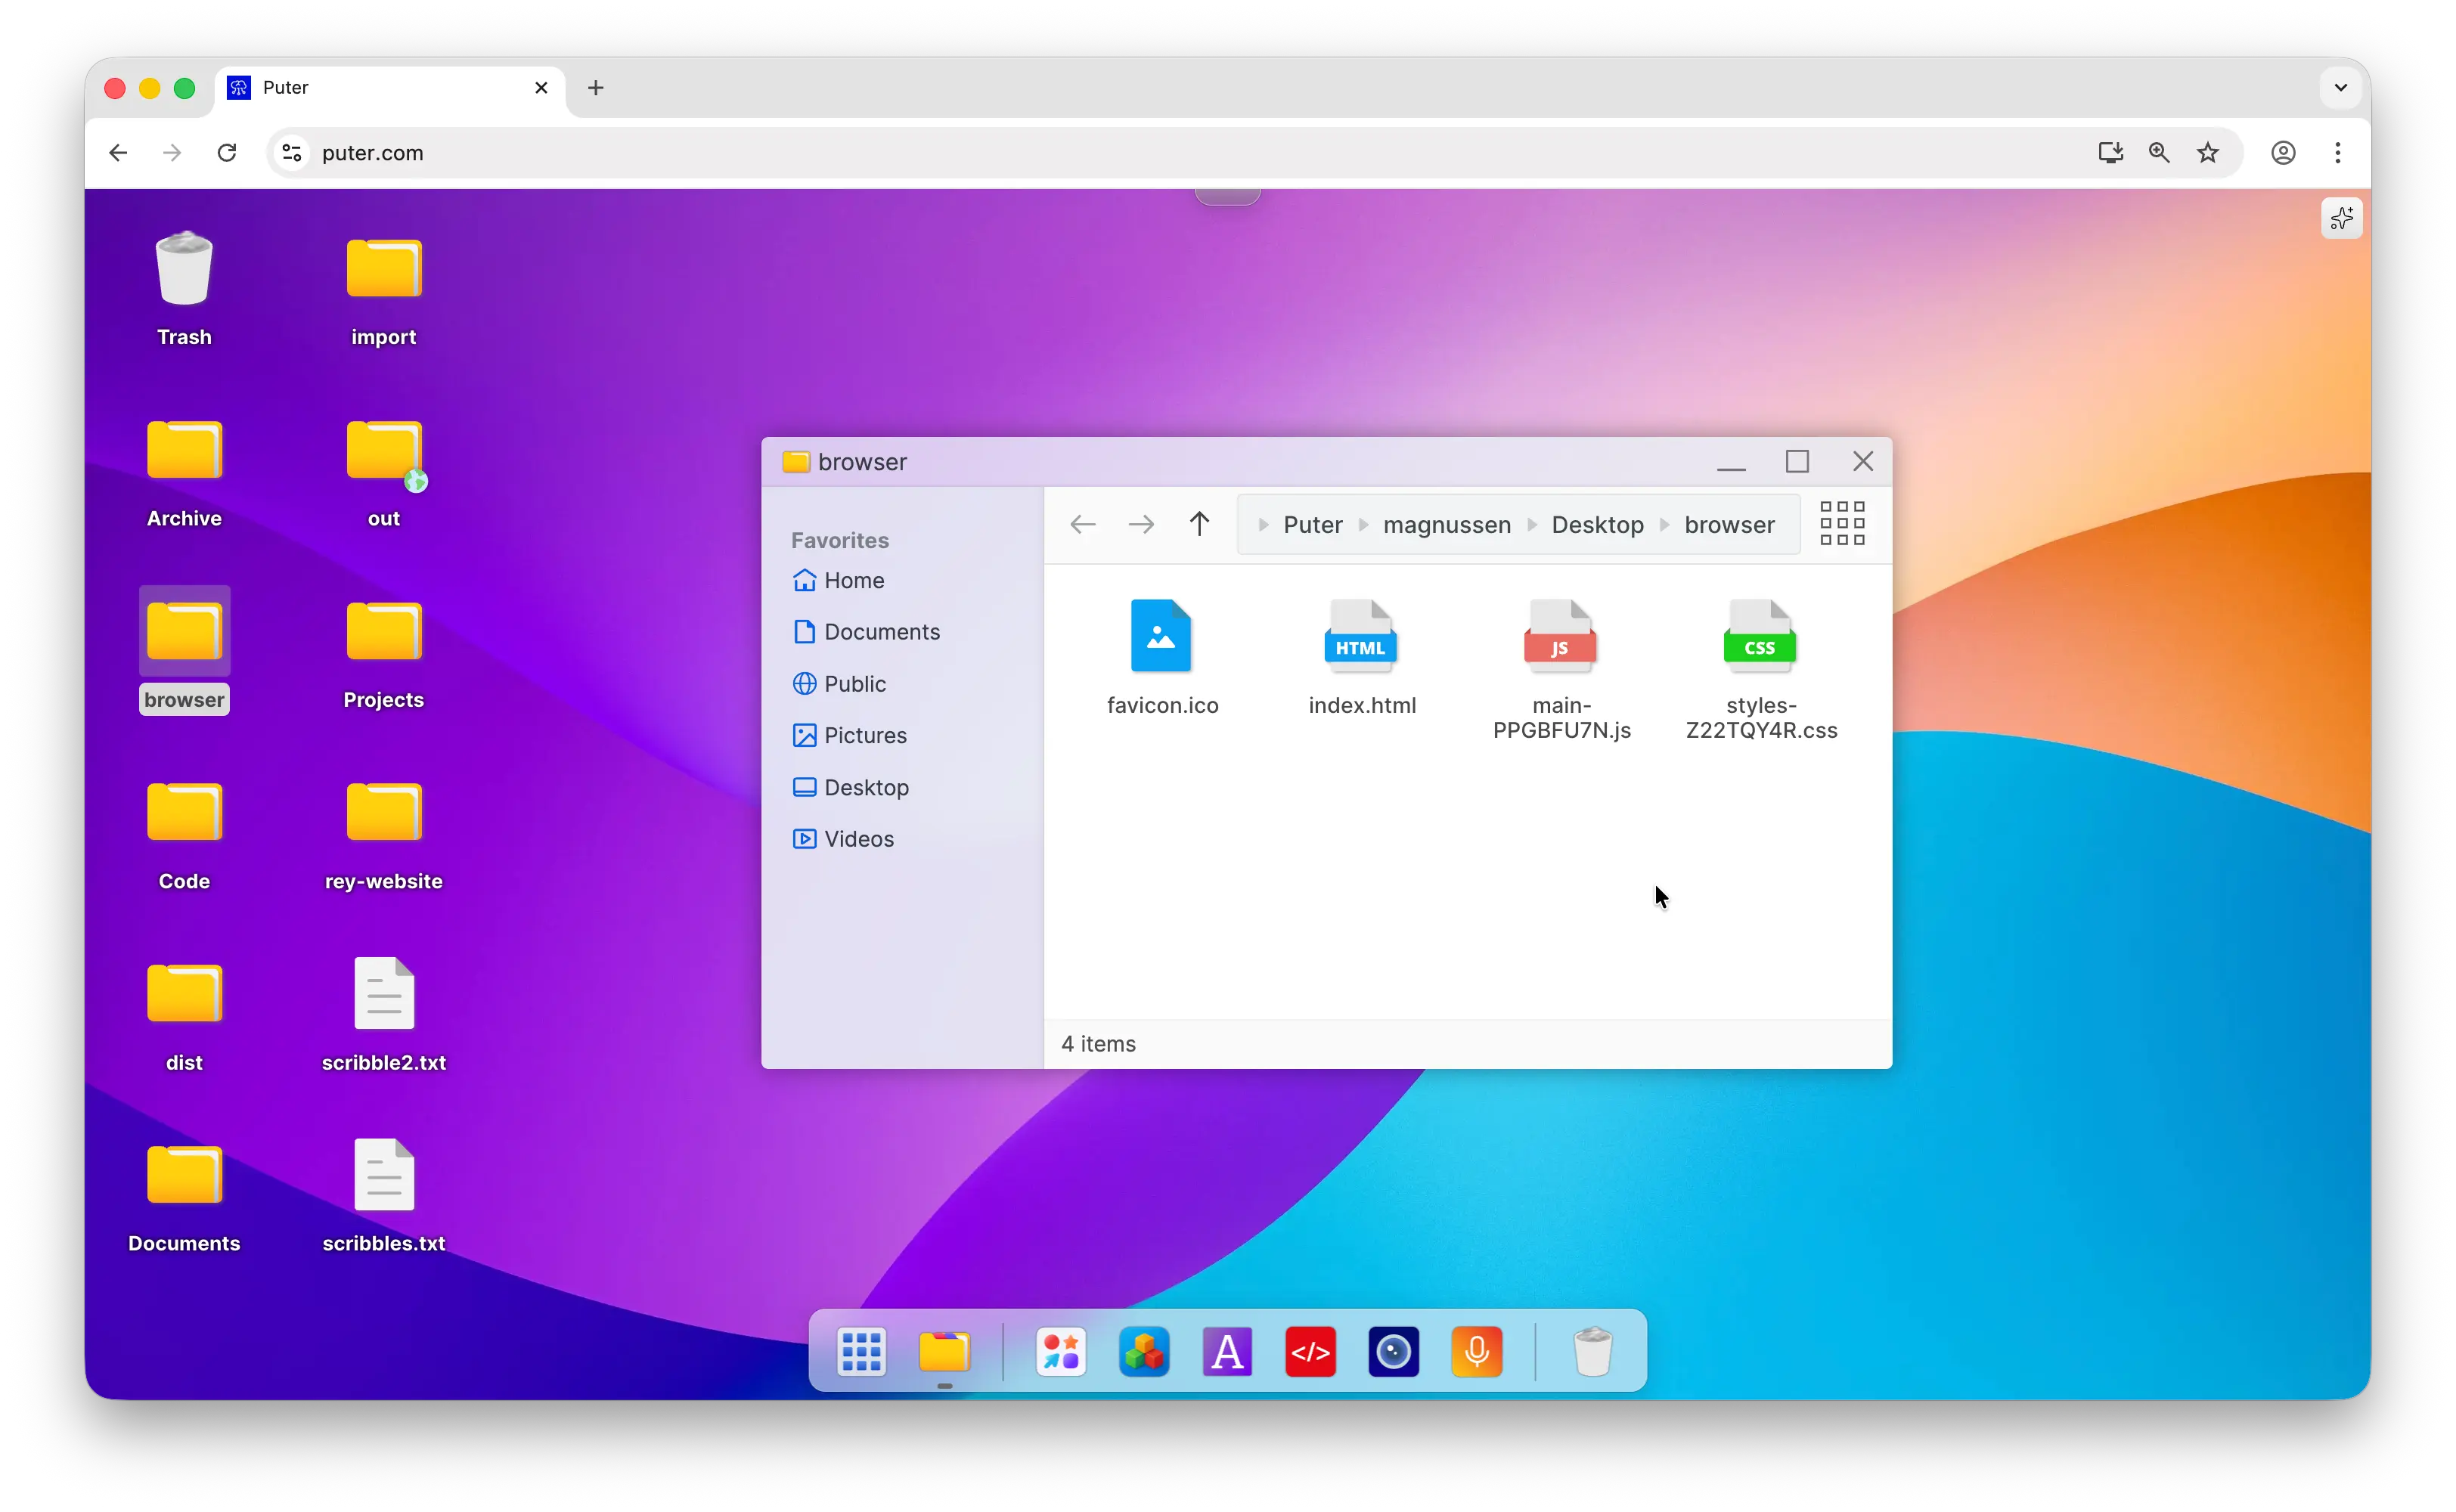
Task: Open Documents in Favorites sidebar
Action: pos(881,632)
